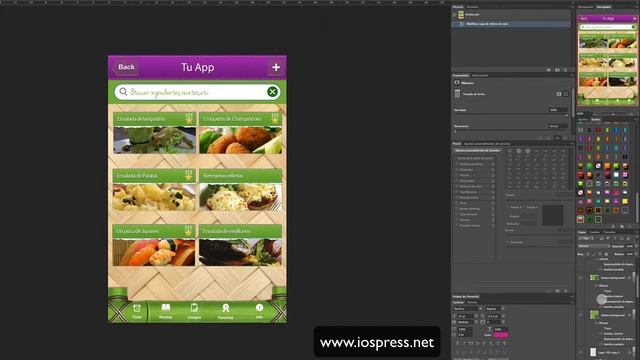The image size is (640, 360).
Task: Click the medal icon on Ensalada de langostino
Action: [x=189, y=118]
